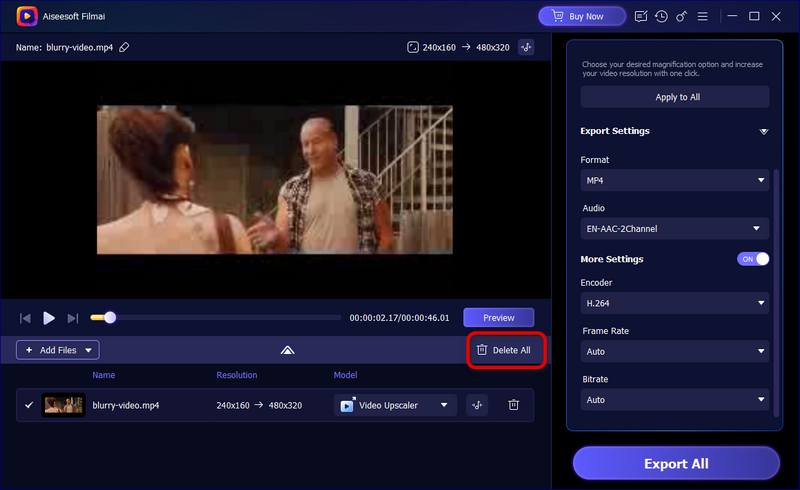Open the Format dropdown showing MP4
Image resolution: width=800 pixels, height=490 pixels.
click(x=674, y=180)
